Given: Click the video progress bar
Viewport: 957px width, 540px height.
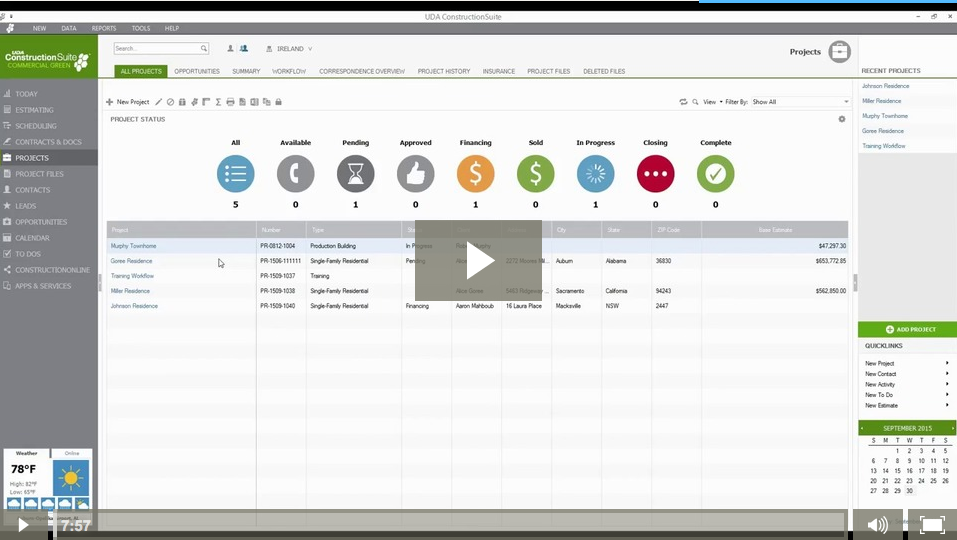Looking at the screenshot, I should click(450, 525).
